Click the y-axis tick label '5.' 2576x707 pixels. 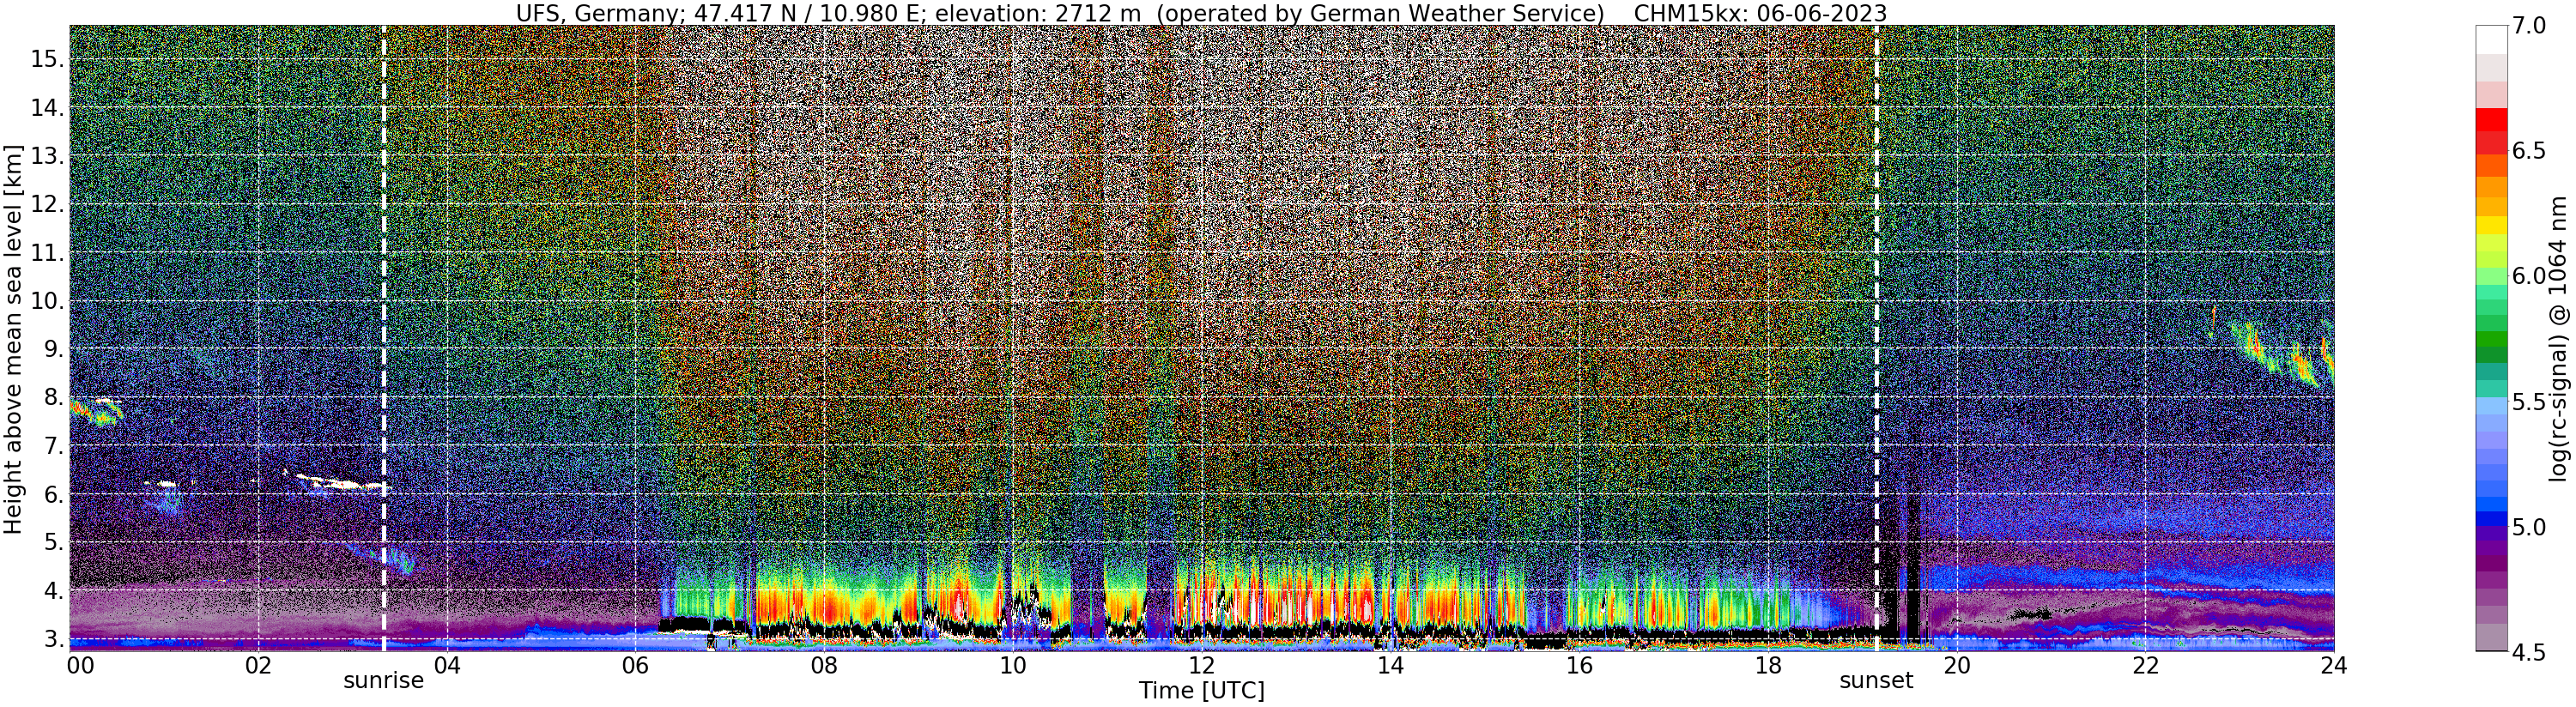coord(53,543)
